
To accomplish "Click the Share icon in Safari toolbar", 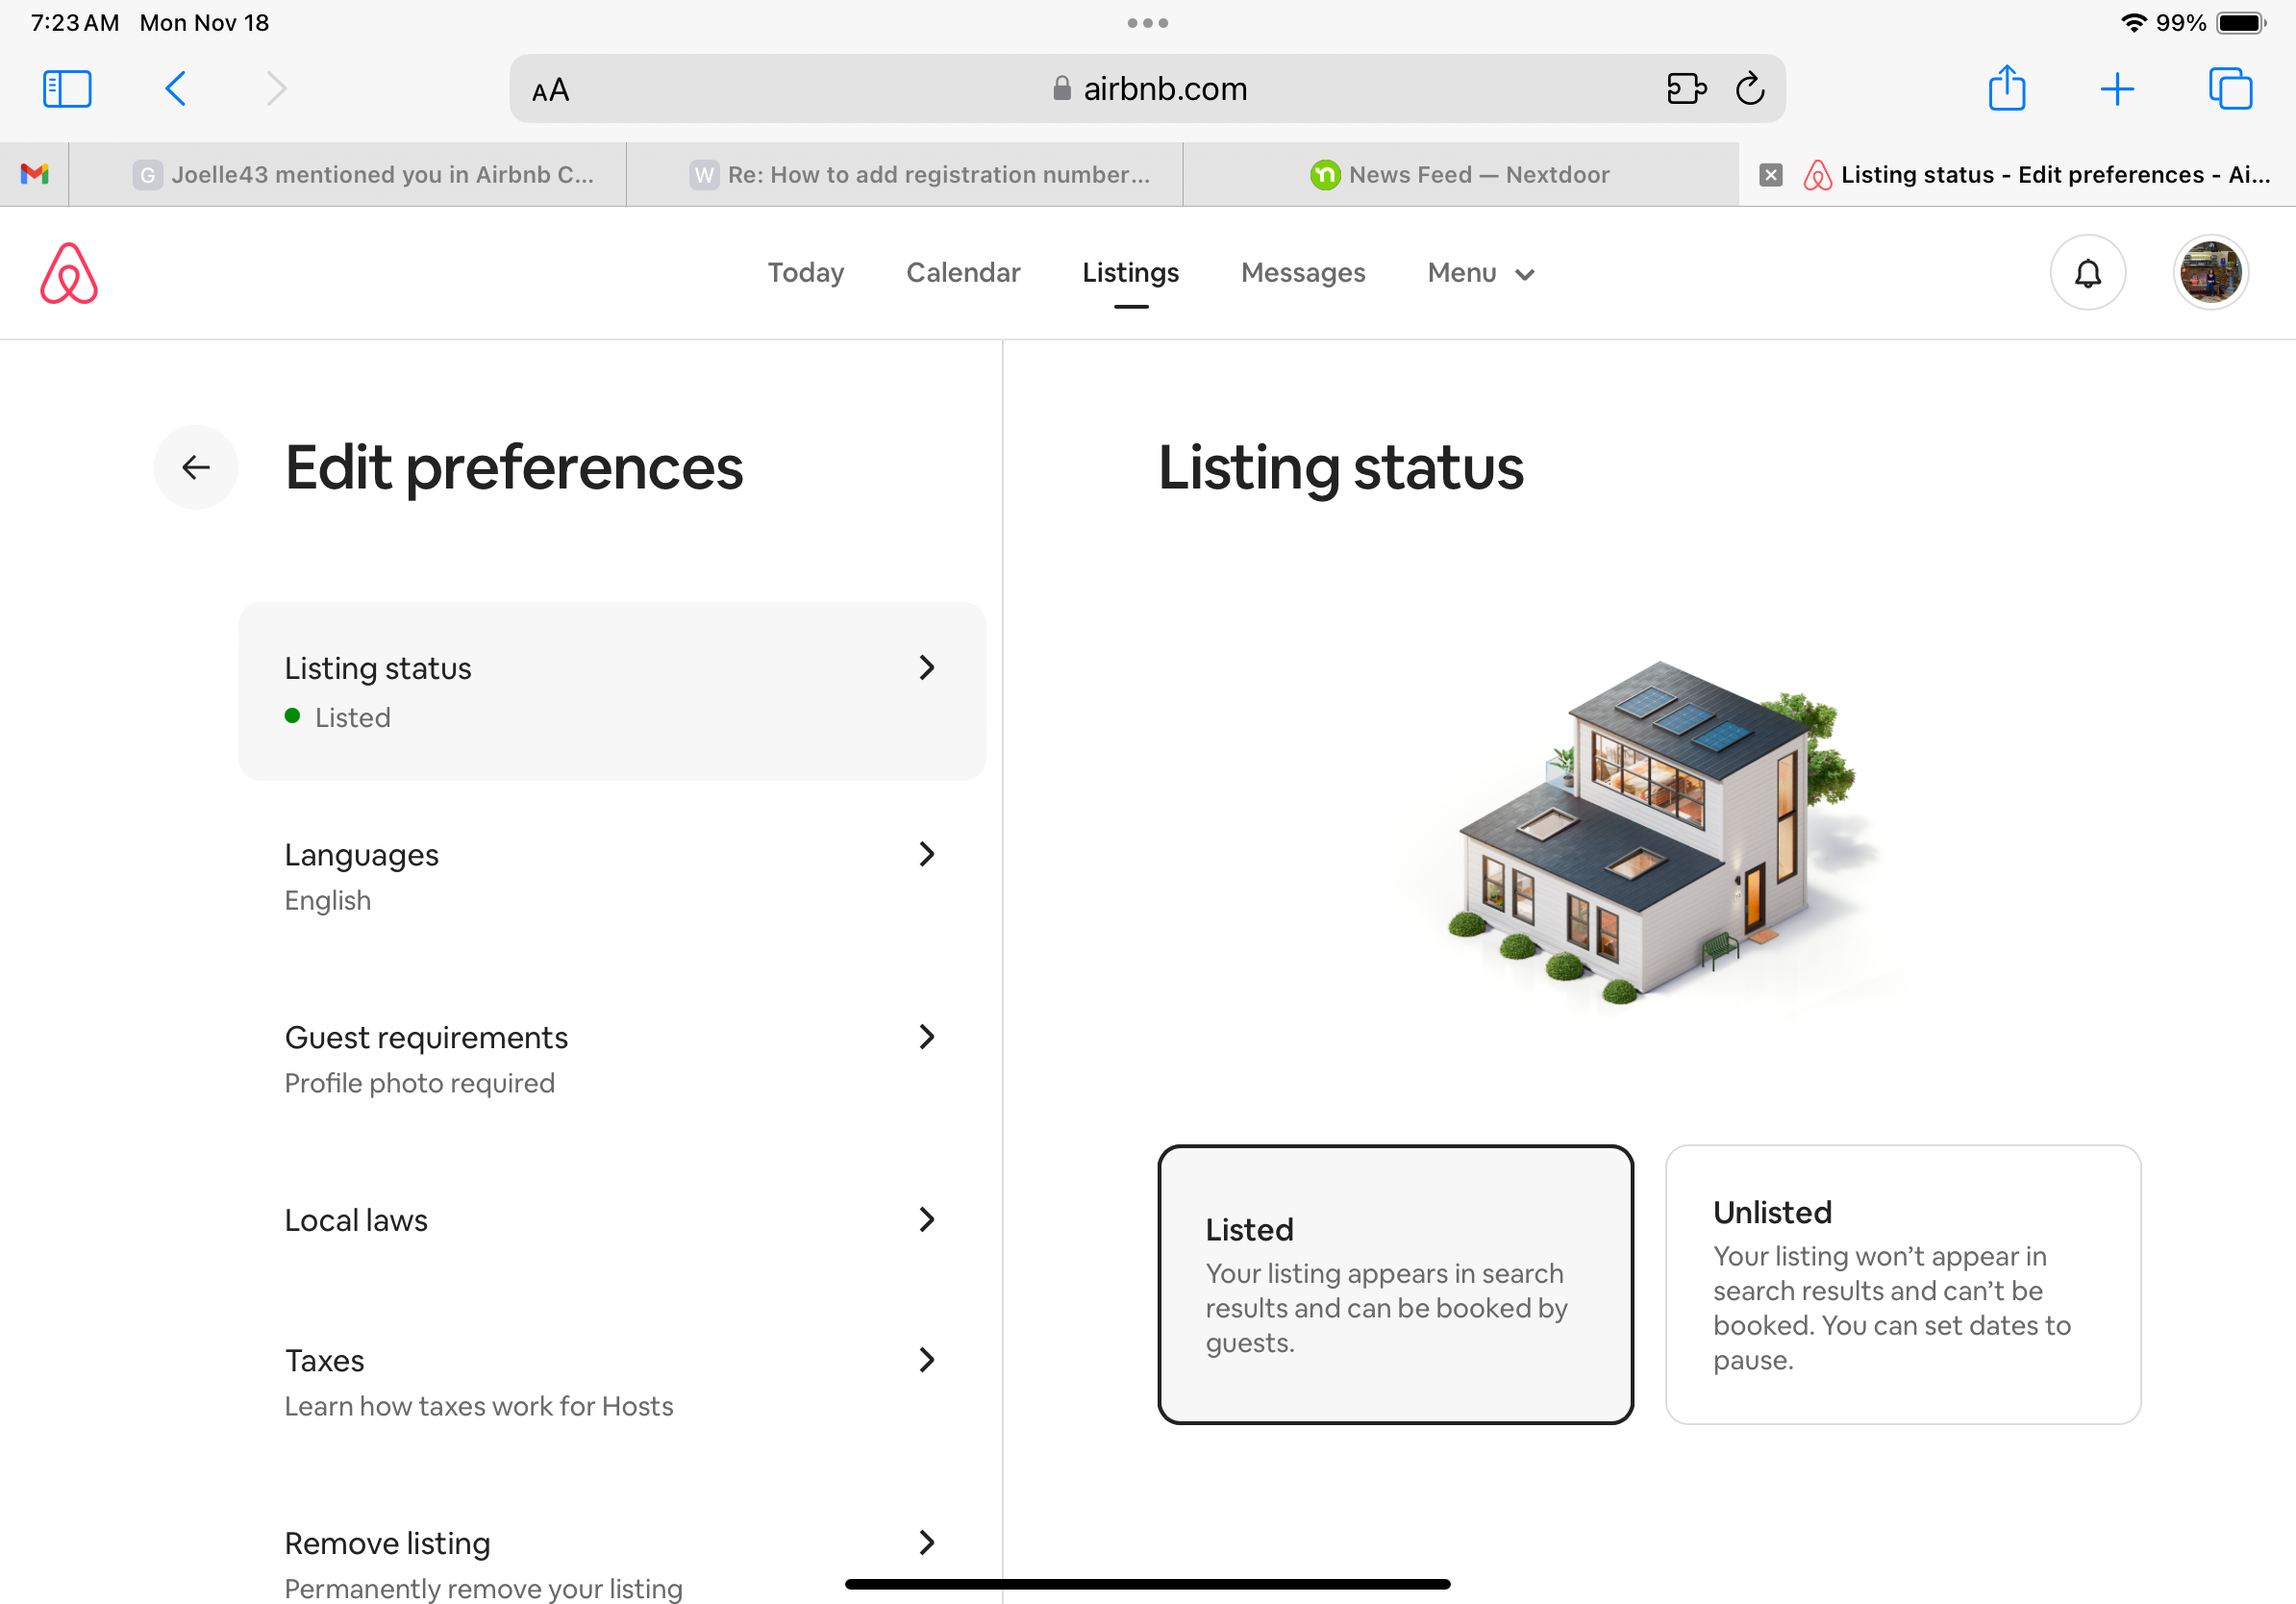I will point(2007,88).
